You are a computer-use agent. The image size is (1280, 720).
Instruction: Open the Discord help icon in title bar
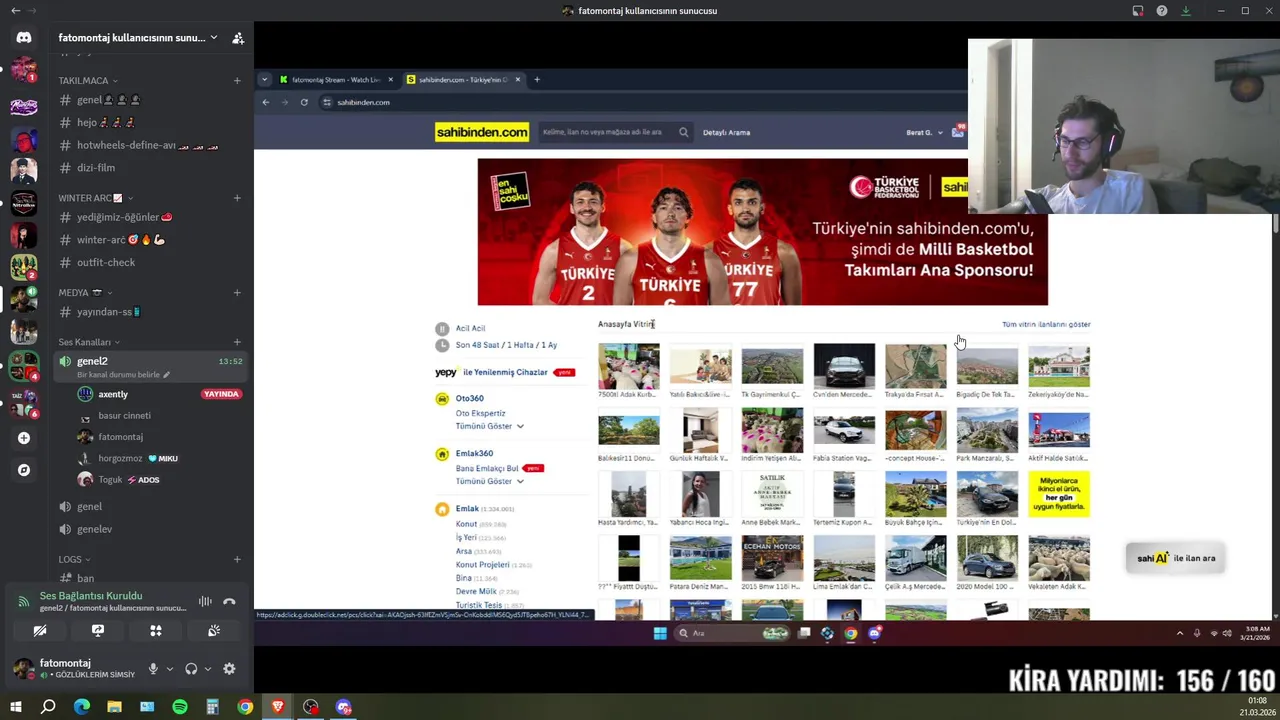1162,11
